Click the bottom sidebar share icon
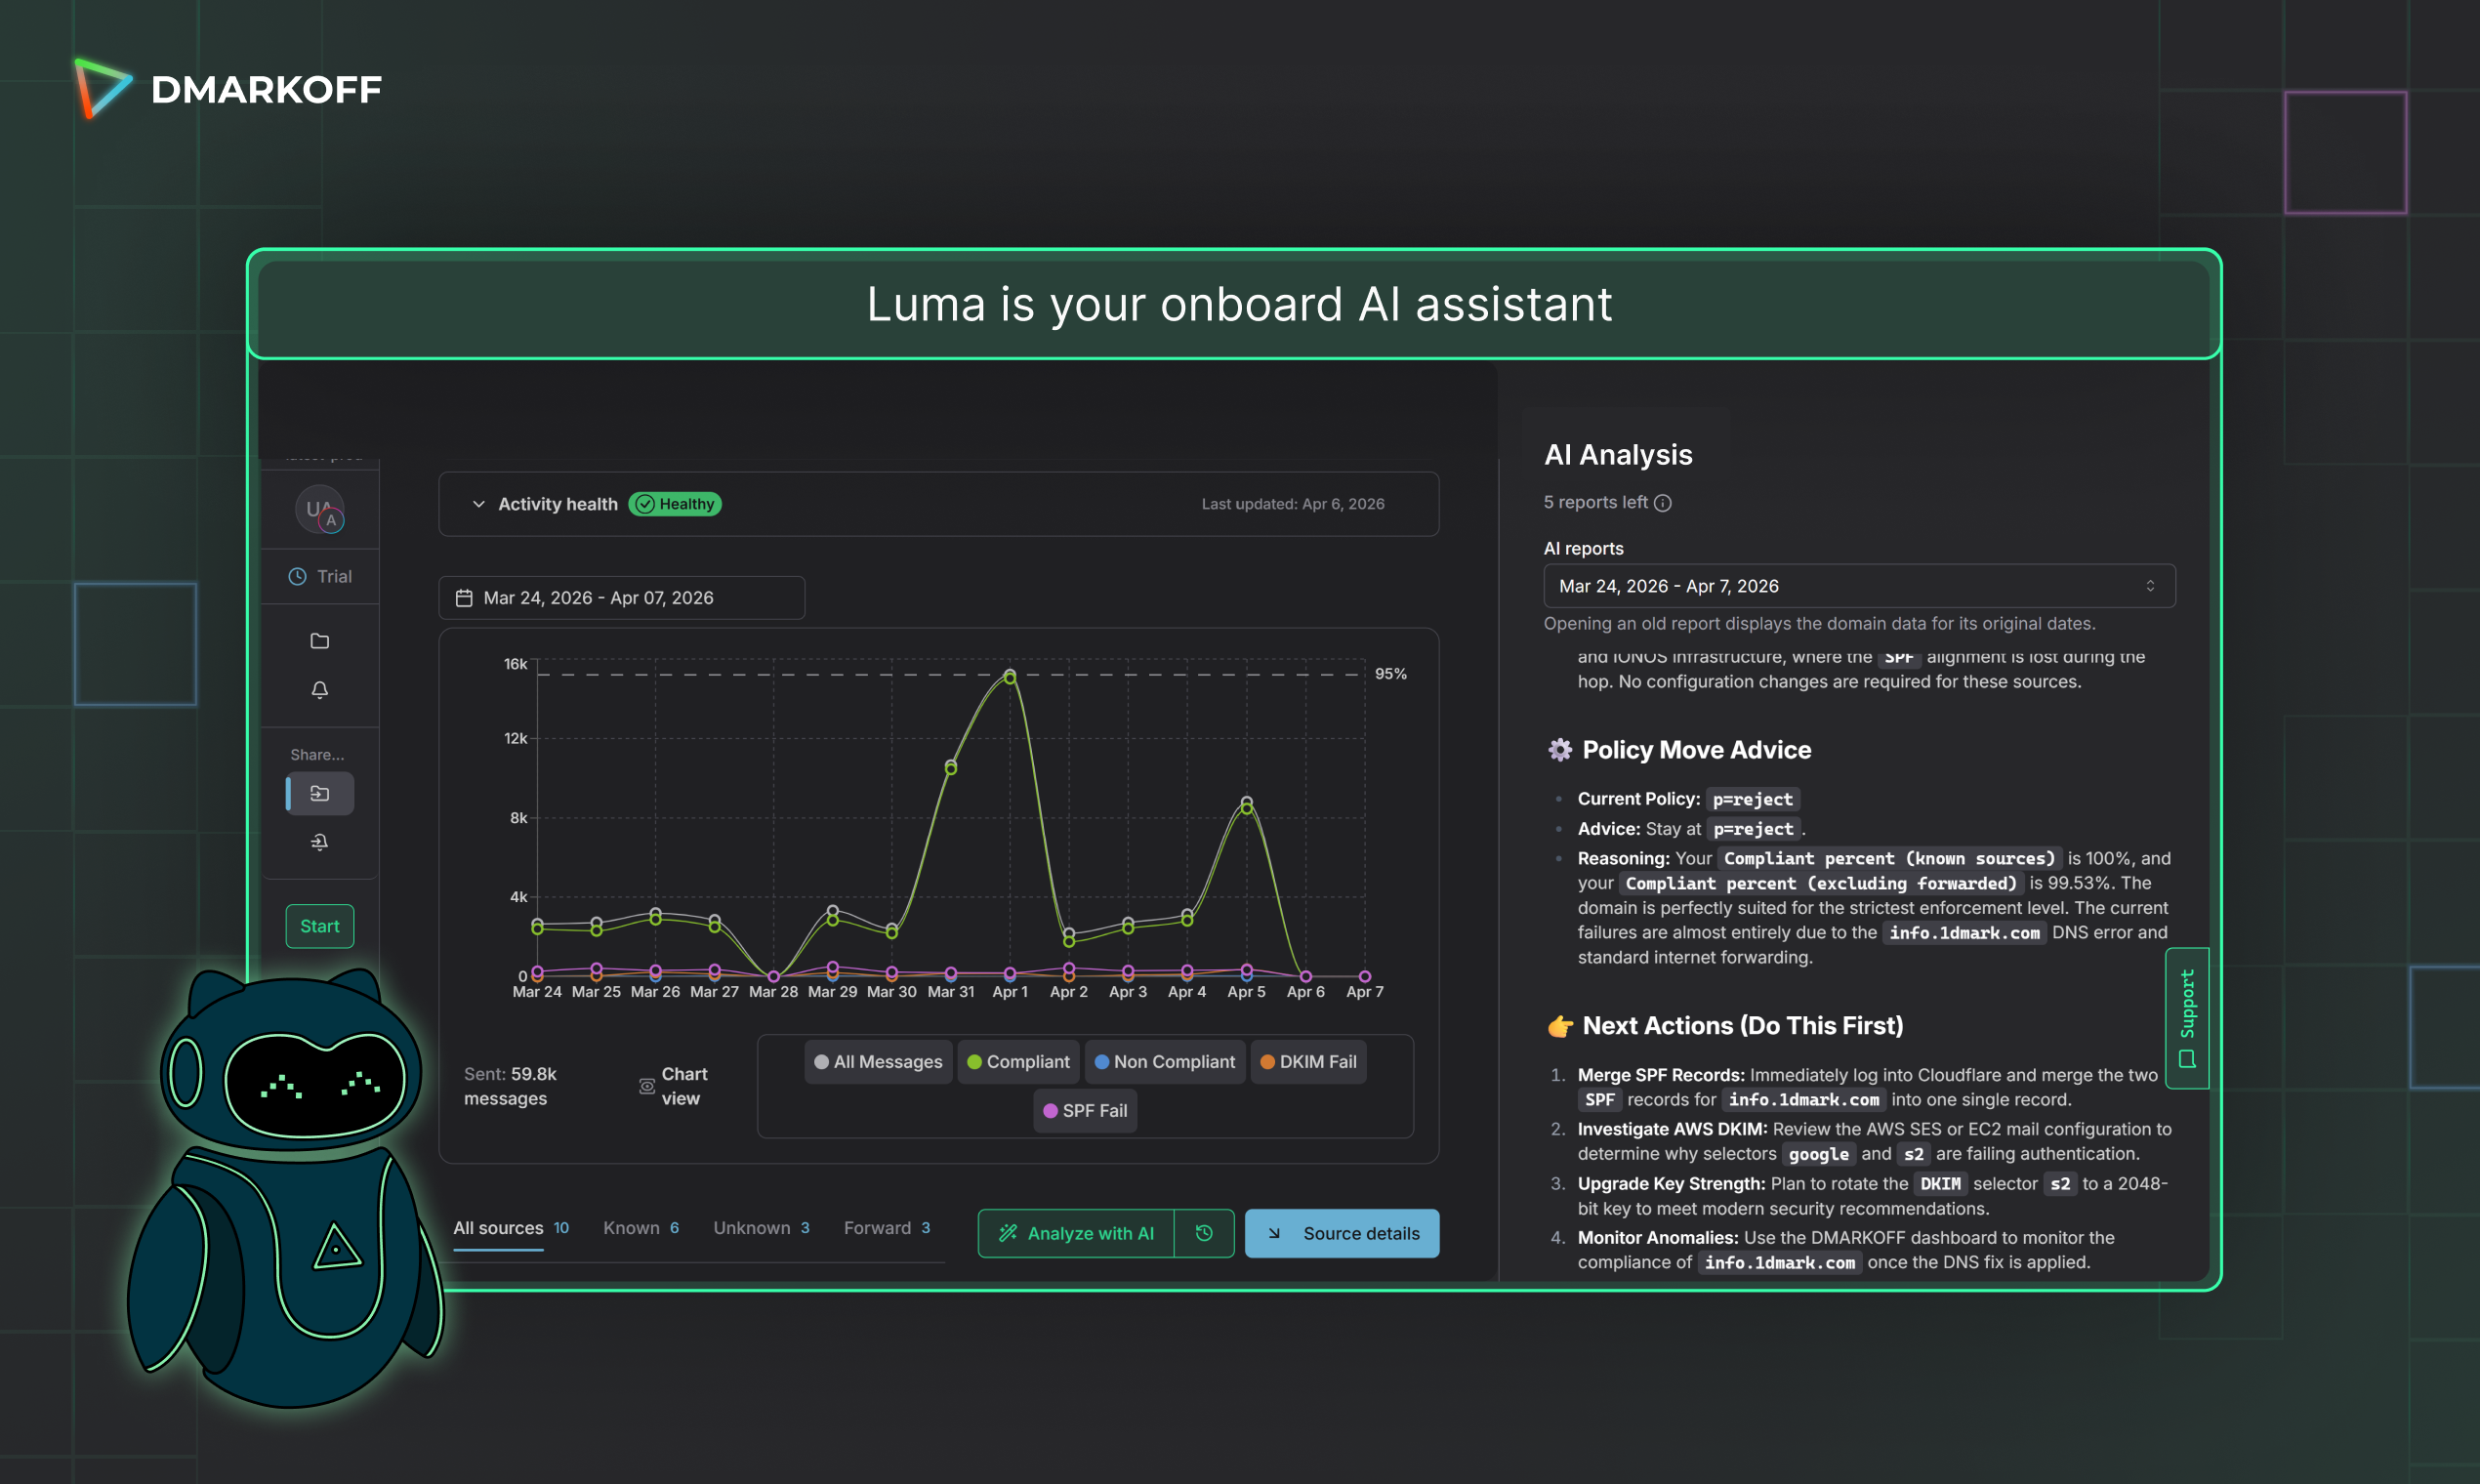Image resolution: width=2480 pixels, height=1484 pixels. click(x=319, y=842)
